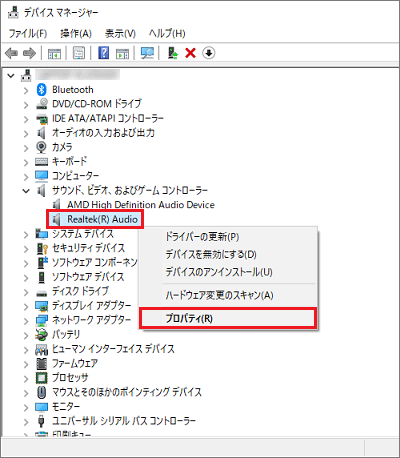Choose プロパティ(R) from context menu

pos(228,318)
